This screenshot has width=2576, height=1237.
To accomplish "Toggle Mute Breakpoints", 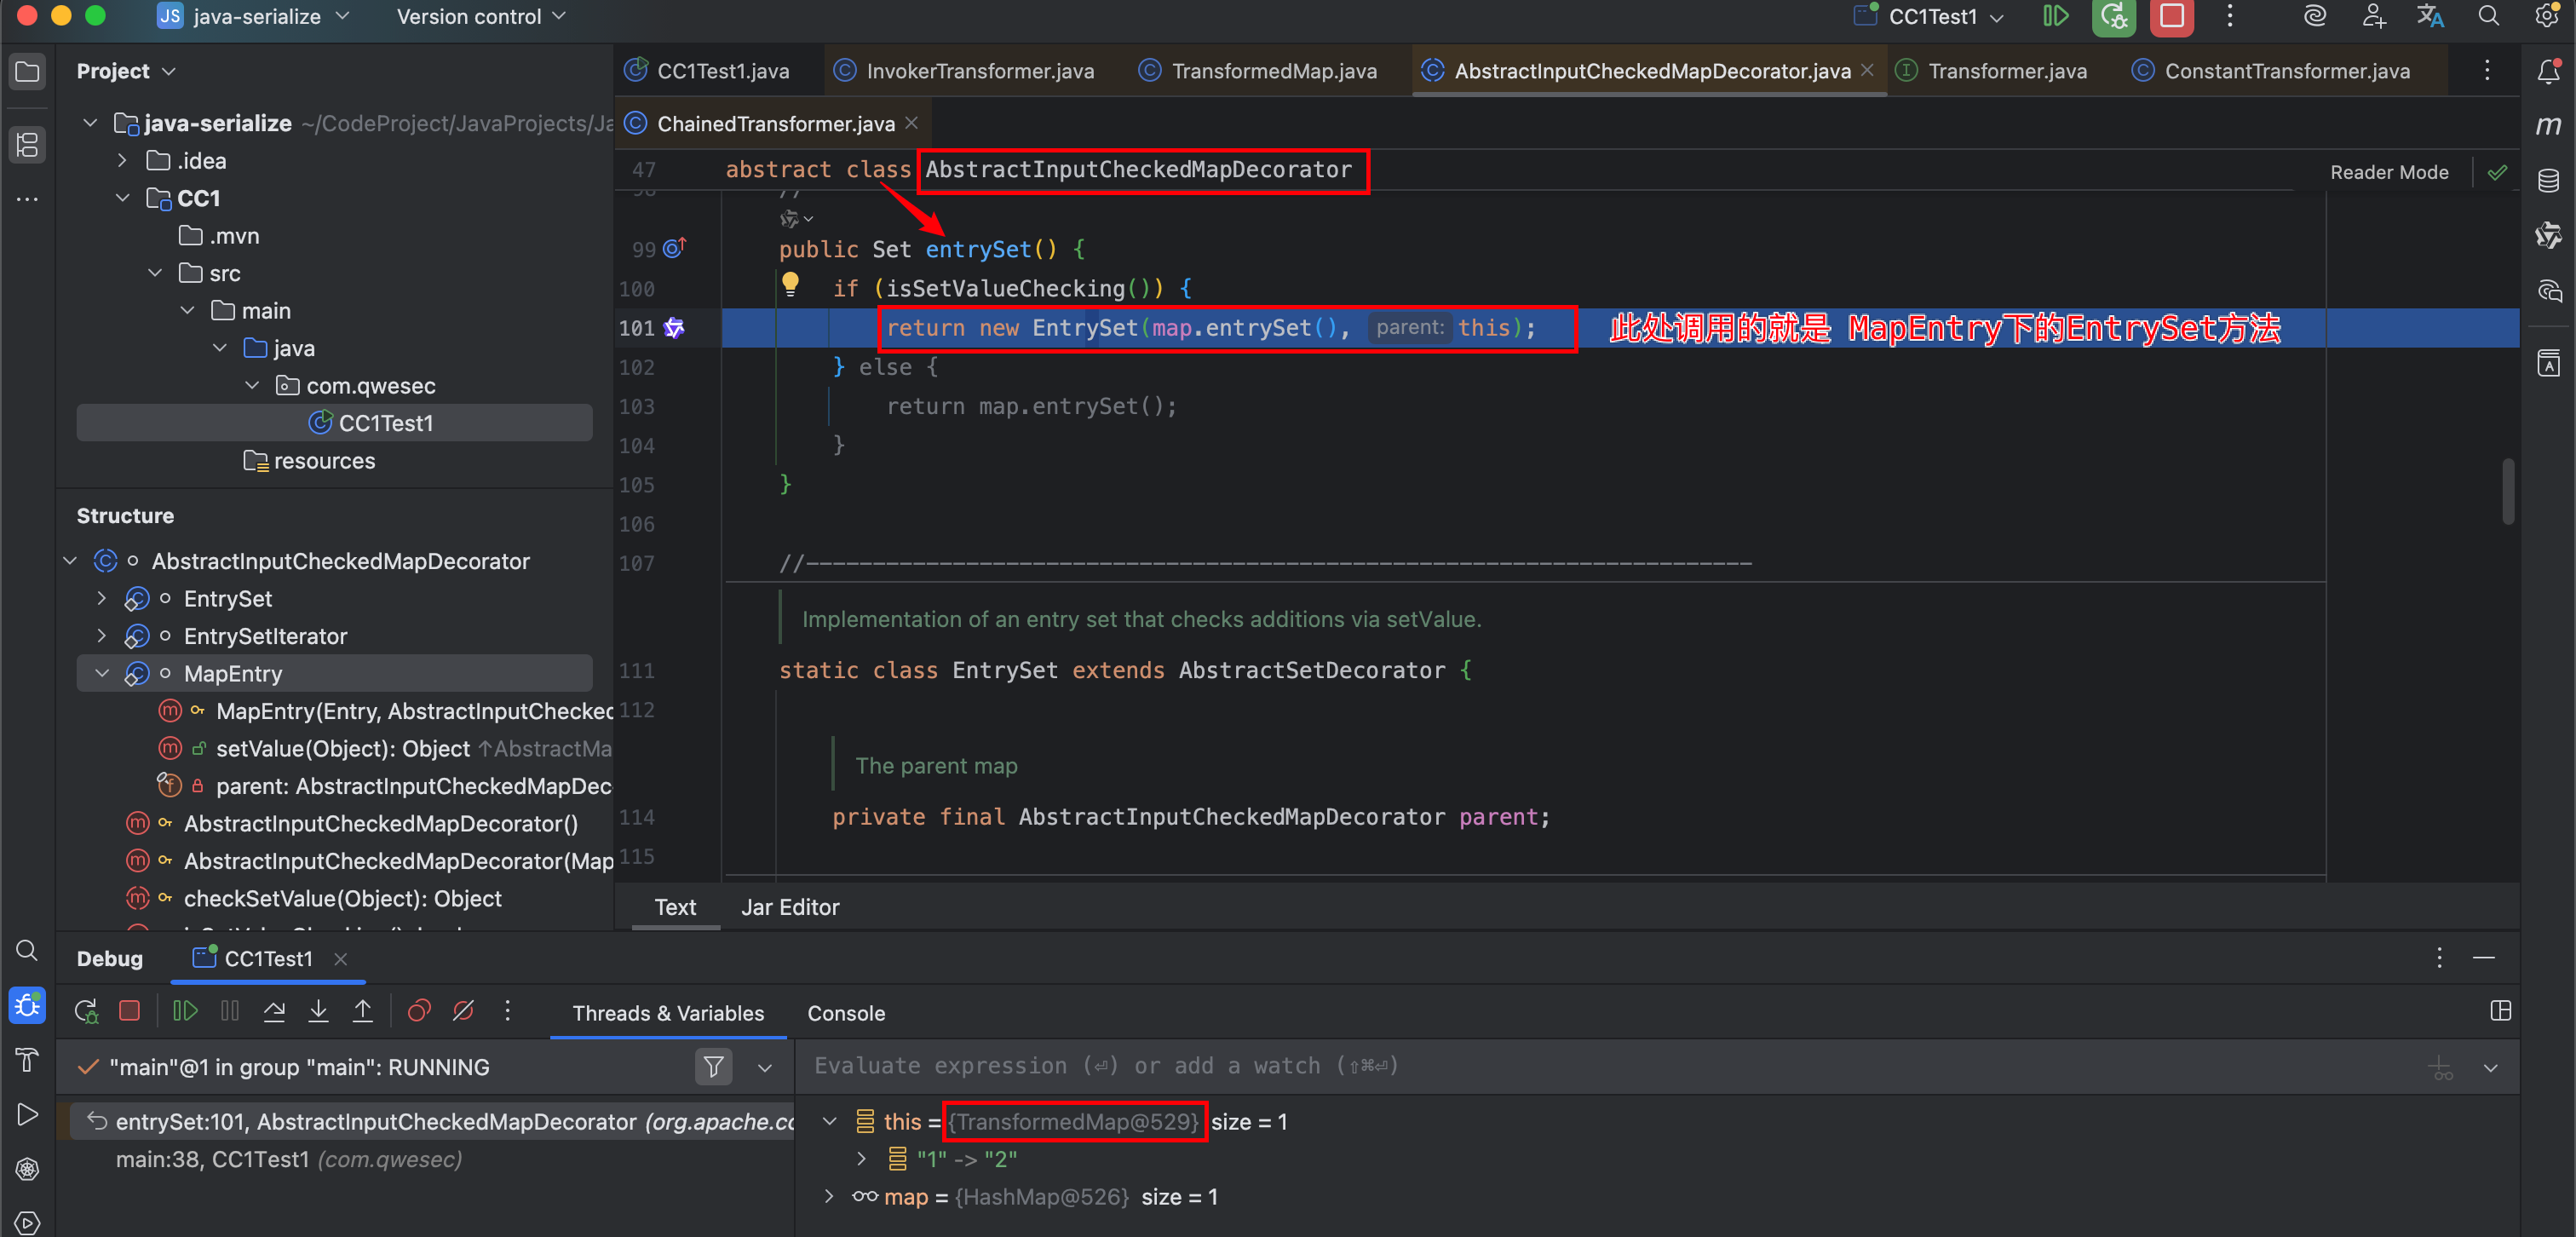I will click(463, 1011).
